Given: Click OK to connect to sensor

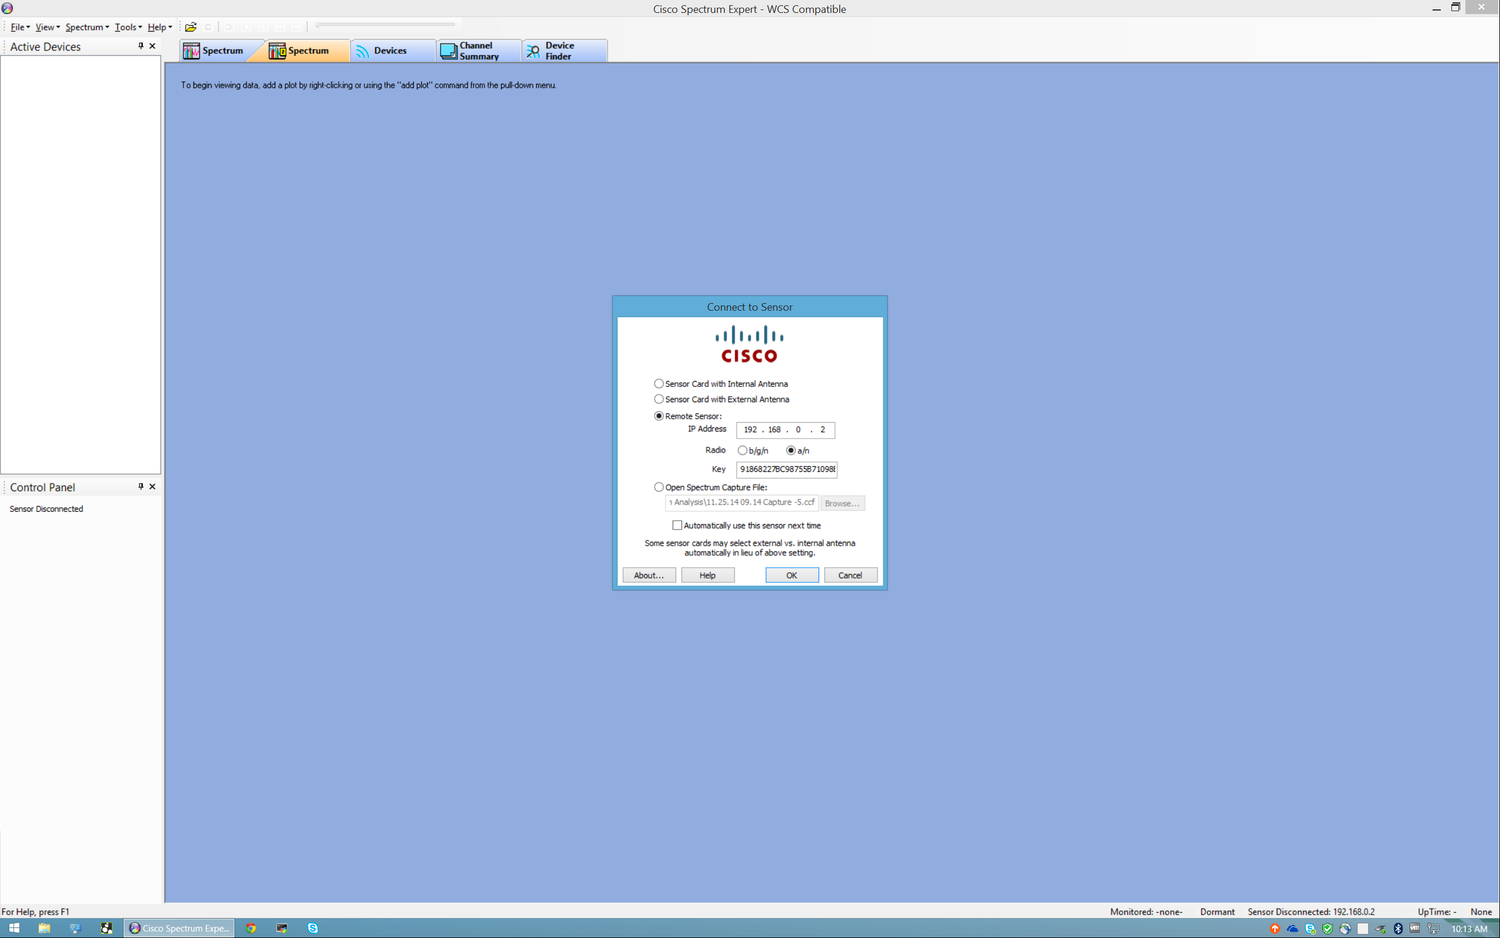Looking at the screenshot, I should [x=792, y=575].
